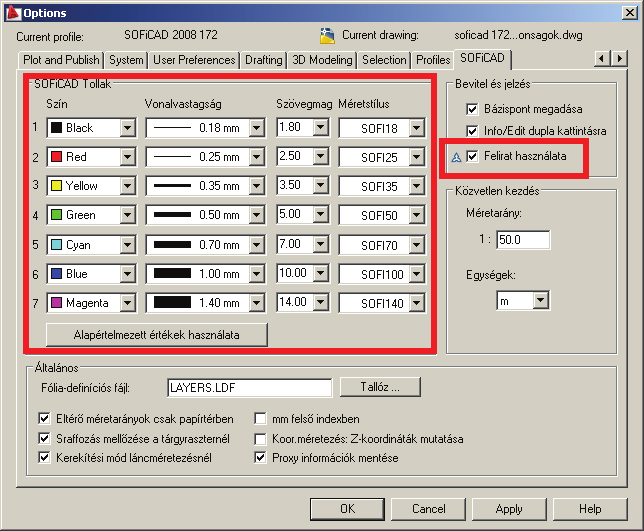Toggle Eltérő méretarányok csak papírtérben
Image resolution: width=644 pixels, height=531 pixels.
(44, 418)
